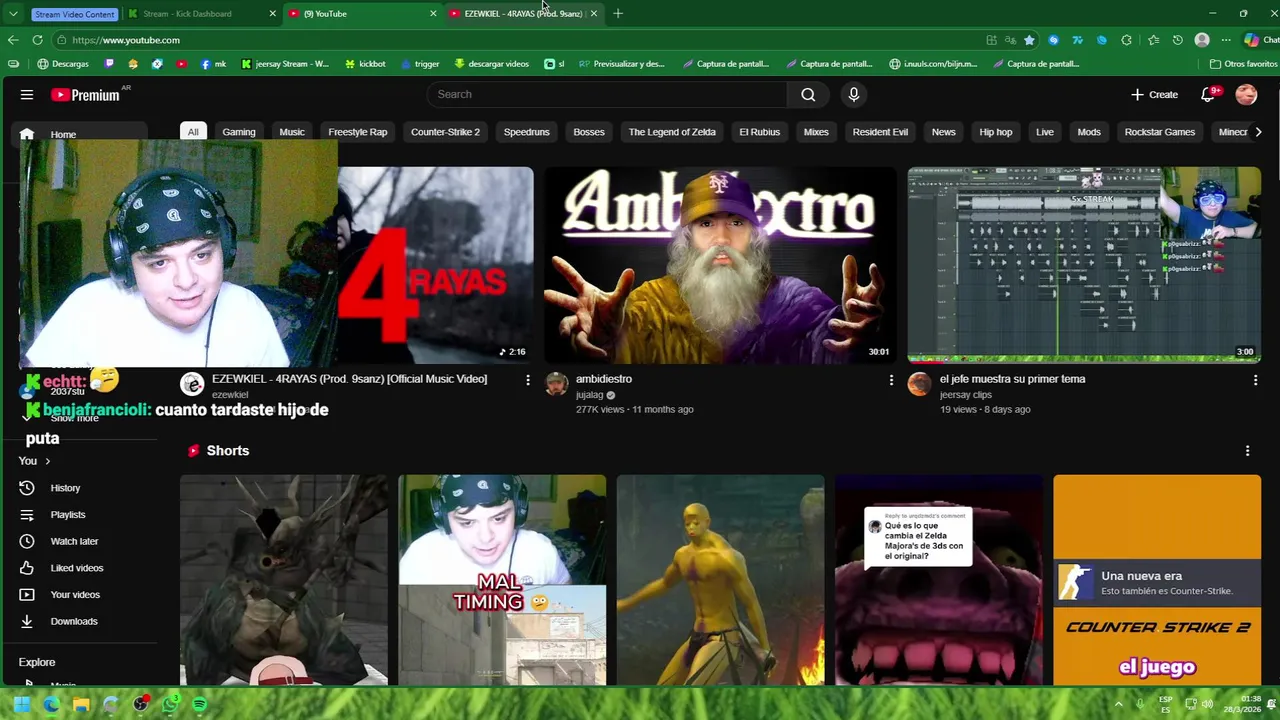
Task: Switch to Stream - Kick Dashboard tab
Action: [x=200, y=14]
